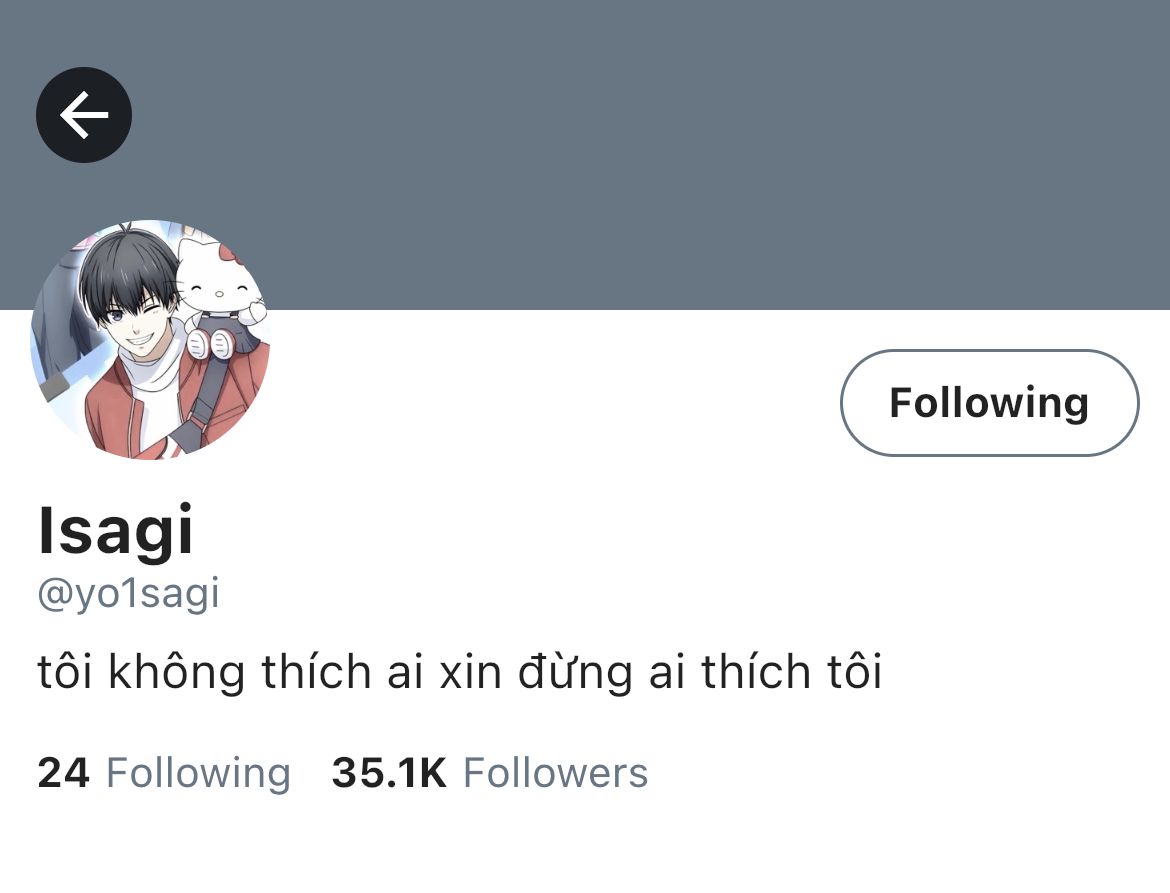Click the black circular back button
The image size is (1170, 893).
(x=84, y=115)
